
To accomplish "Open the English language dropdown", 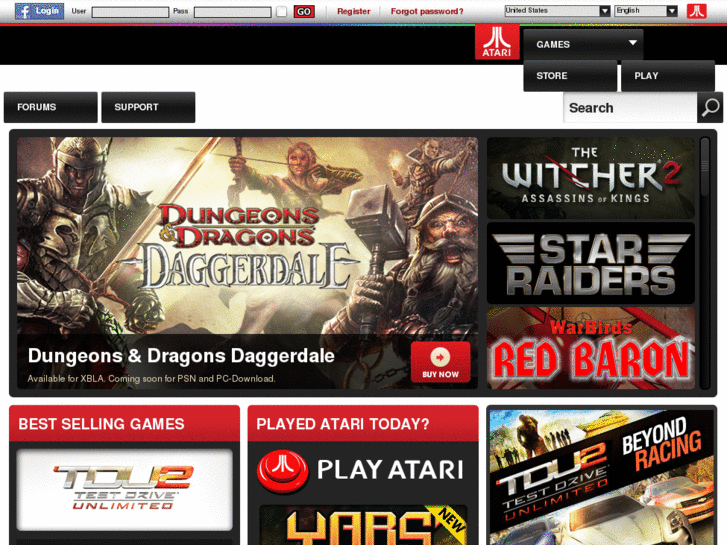I will pyautogui.click(x=646, y=11).
